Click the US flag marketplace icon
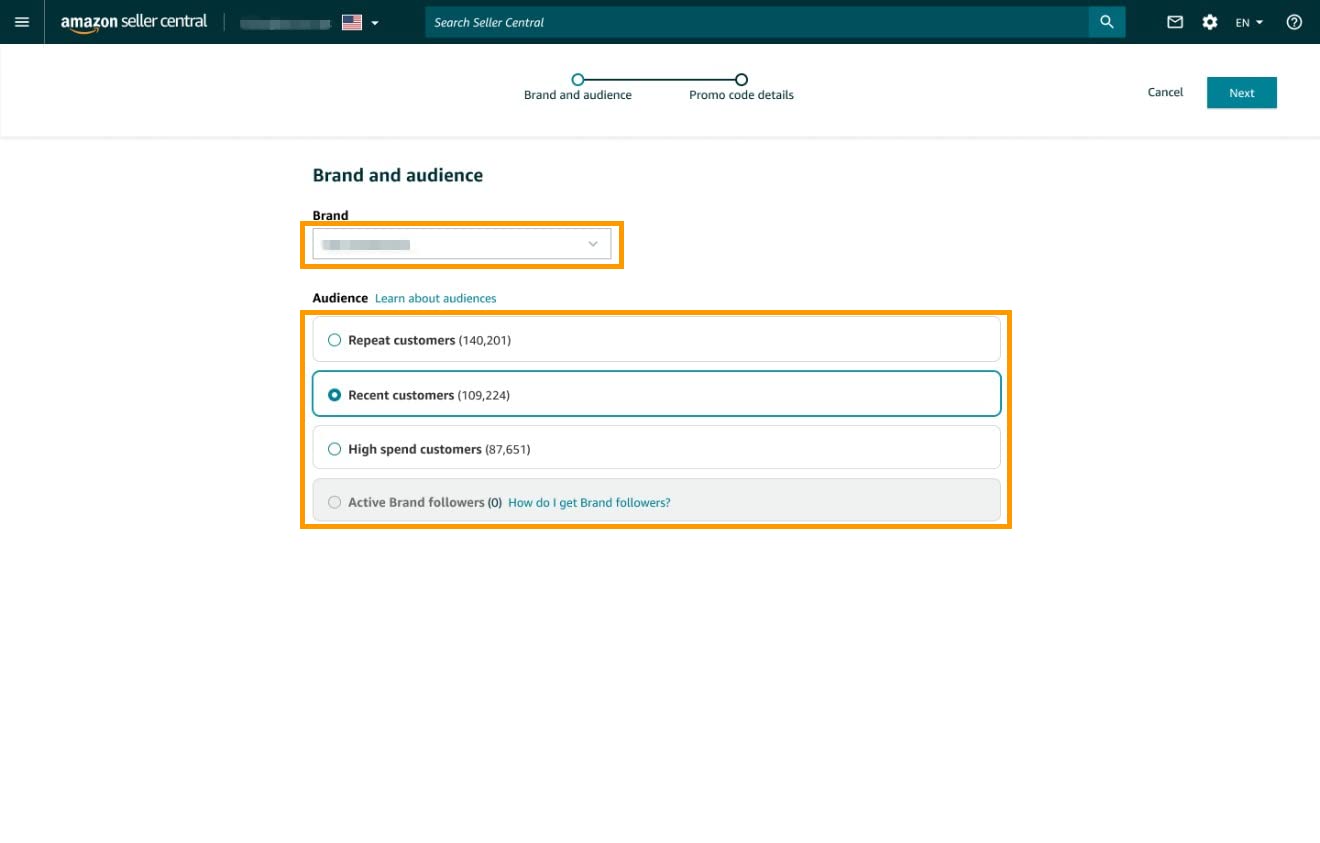Viewport: 1320px width, 843px height. 352,22
